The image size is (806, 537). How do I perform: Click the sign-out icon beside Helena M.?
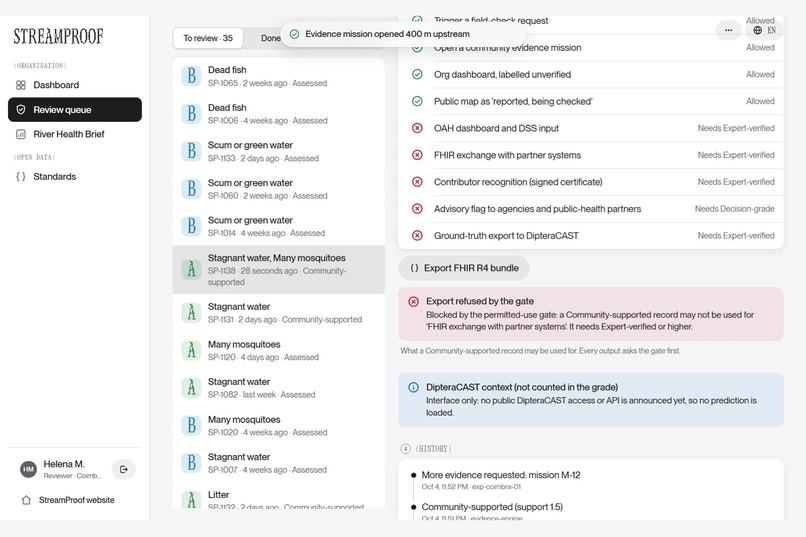(123, 469)
